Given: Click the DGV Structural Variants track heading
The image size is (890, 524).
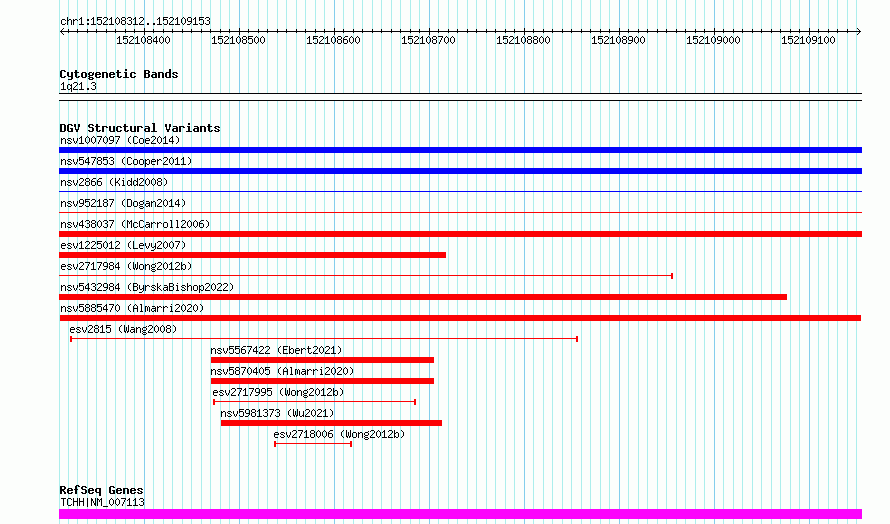Looking at the screenshot, I should click(x=140, y=128).
